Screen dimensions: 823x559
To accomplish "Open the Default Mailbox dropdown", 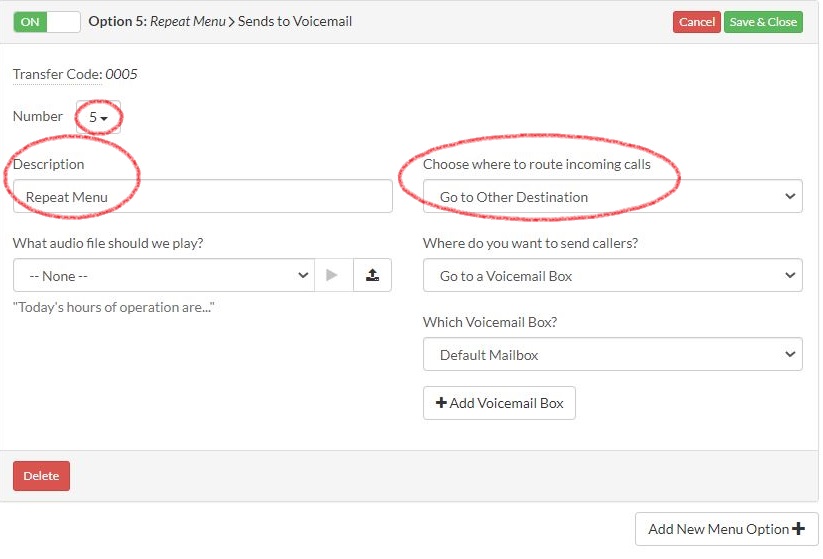I will pos(613,354).
